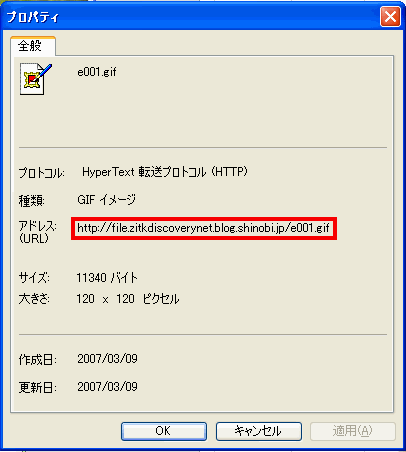The height and width of the screenshot is (452, 406).
Task: Click the アドレス (URL) label
Action: 37,232
